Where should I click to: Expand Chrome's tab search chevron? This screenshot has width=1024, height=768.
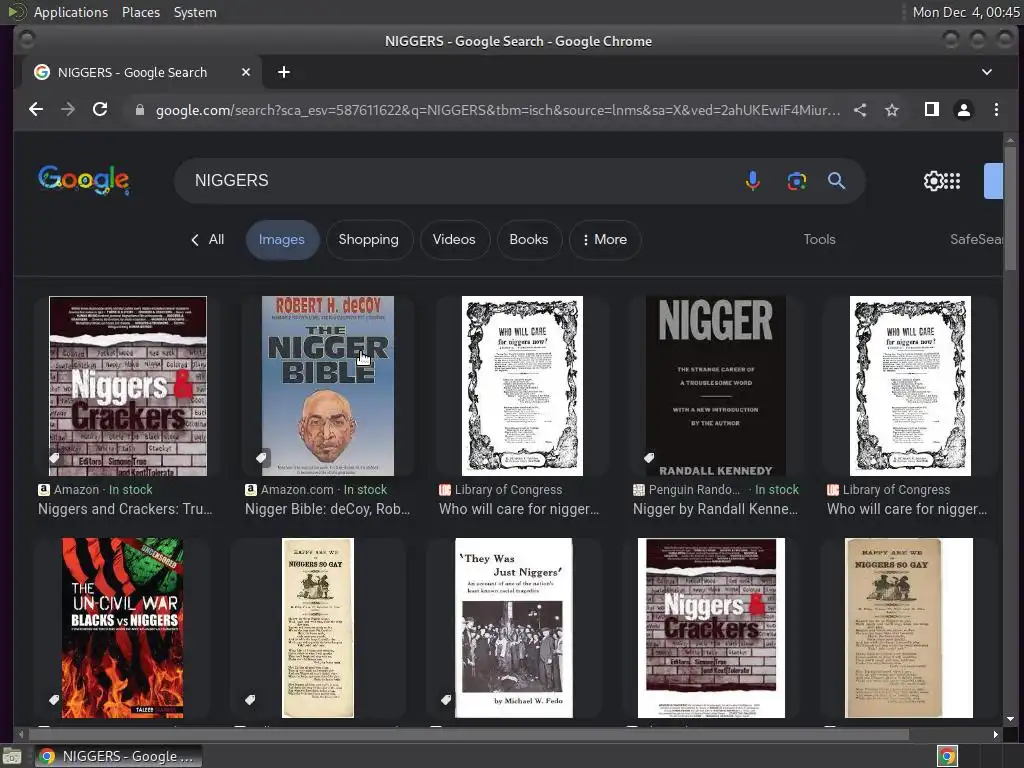click(x=987, y=72)
